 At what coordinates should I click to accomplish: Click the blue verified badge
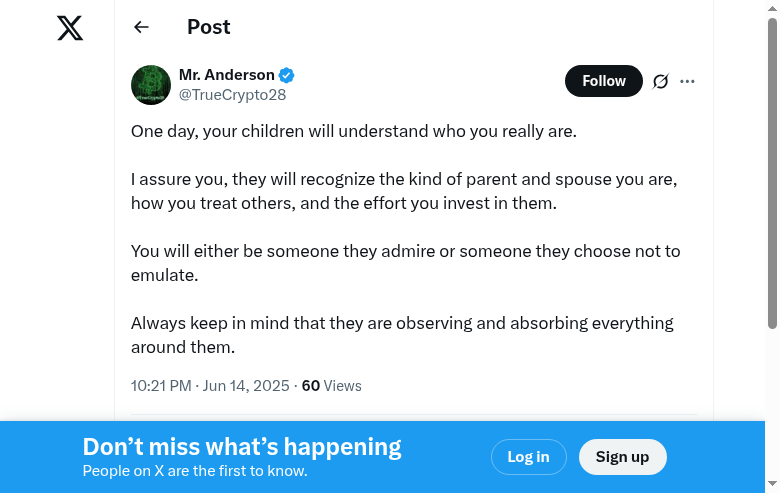[287, 75]
